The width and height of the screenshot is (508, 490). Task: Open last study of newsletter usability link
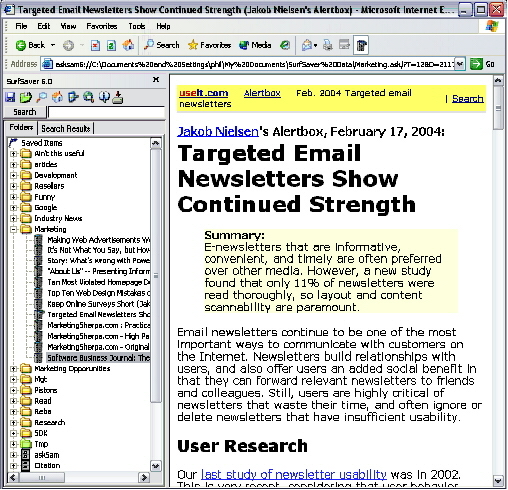coord(294,474)
